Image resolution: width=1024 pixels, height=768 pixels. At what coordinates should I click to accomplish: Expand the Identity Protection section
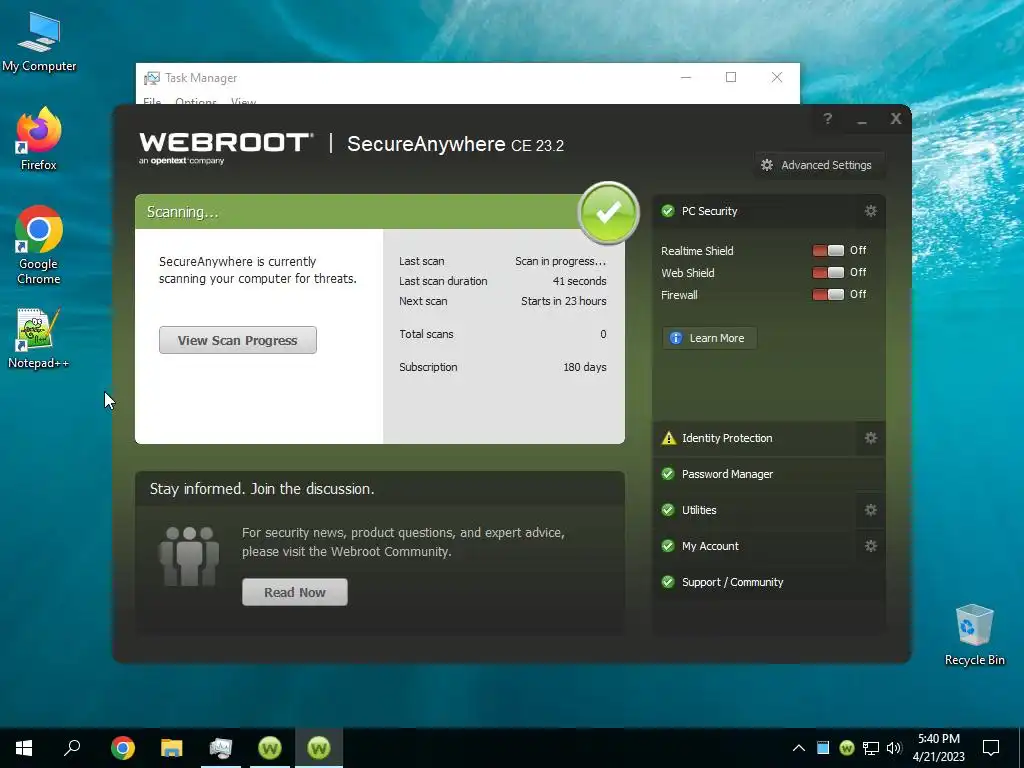(754, 438)
